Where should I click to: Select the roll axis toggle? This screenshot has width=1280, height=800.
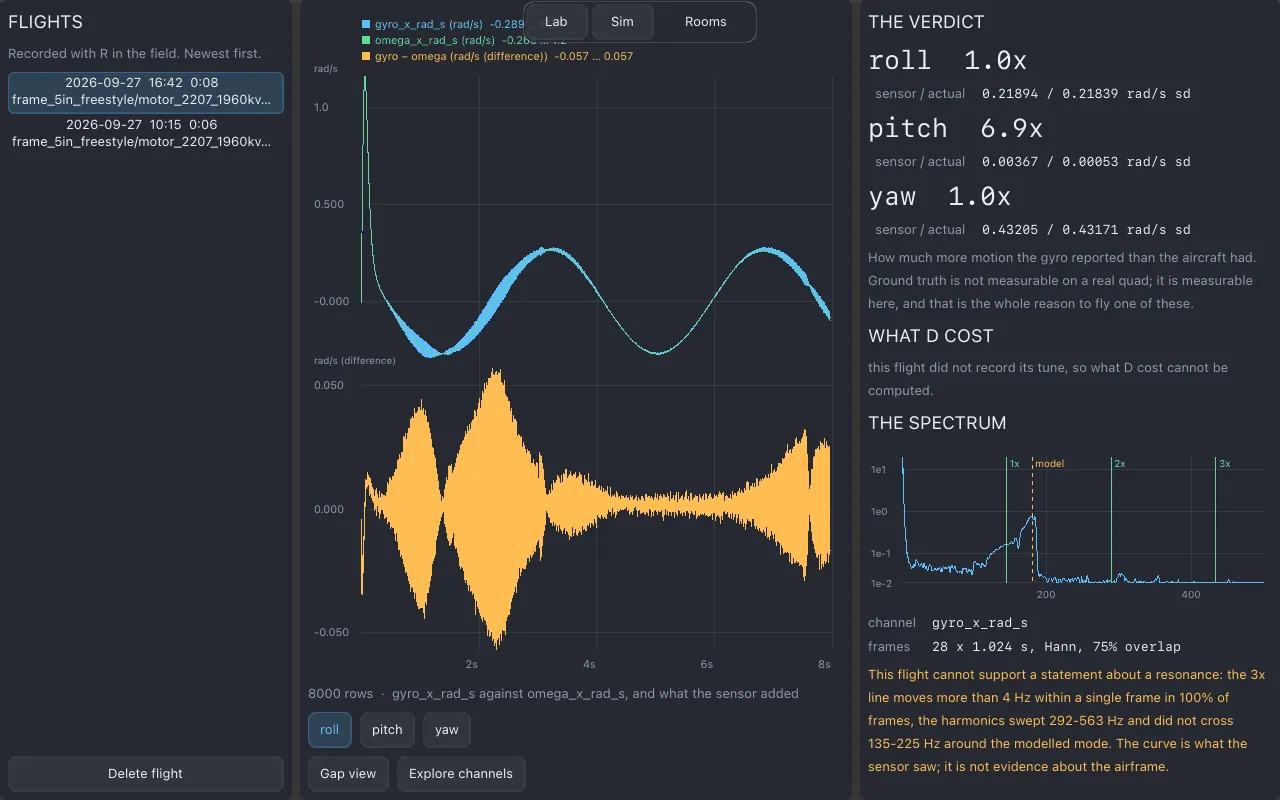(329, 730)
